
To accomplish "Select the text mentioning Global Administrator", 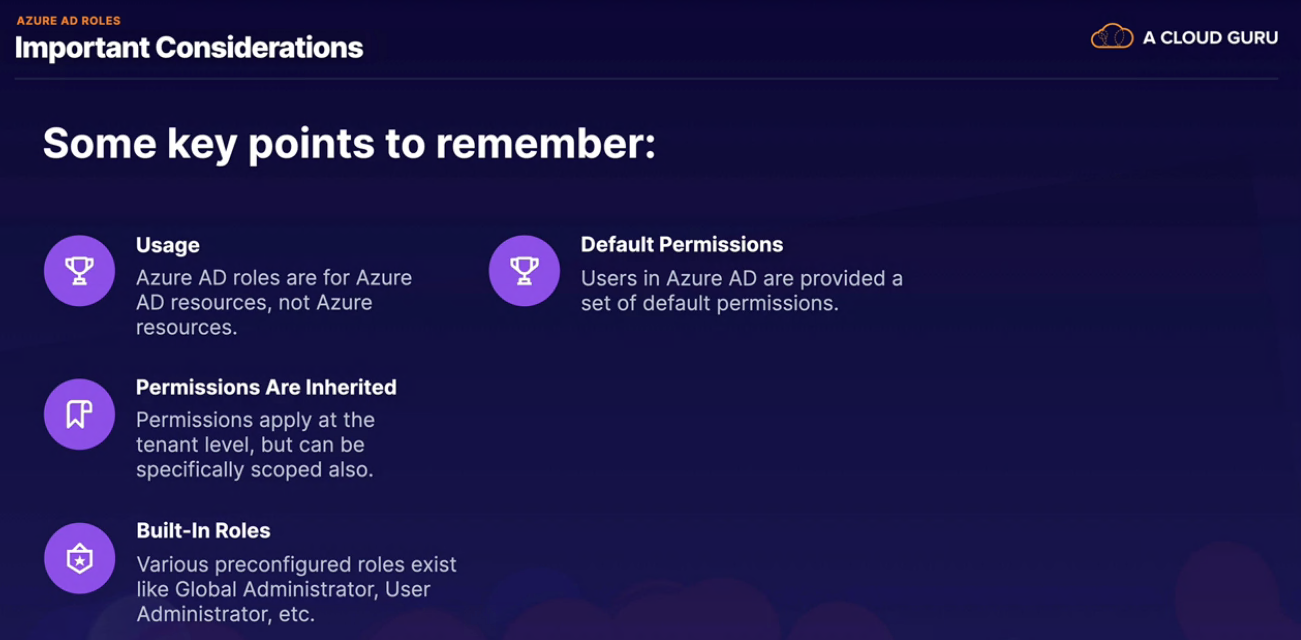I will tap(296, 588).
